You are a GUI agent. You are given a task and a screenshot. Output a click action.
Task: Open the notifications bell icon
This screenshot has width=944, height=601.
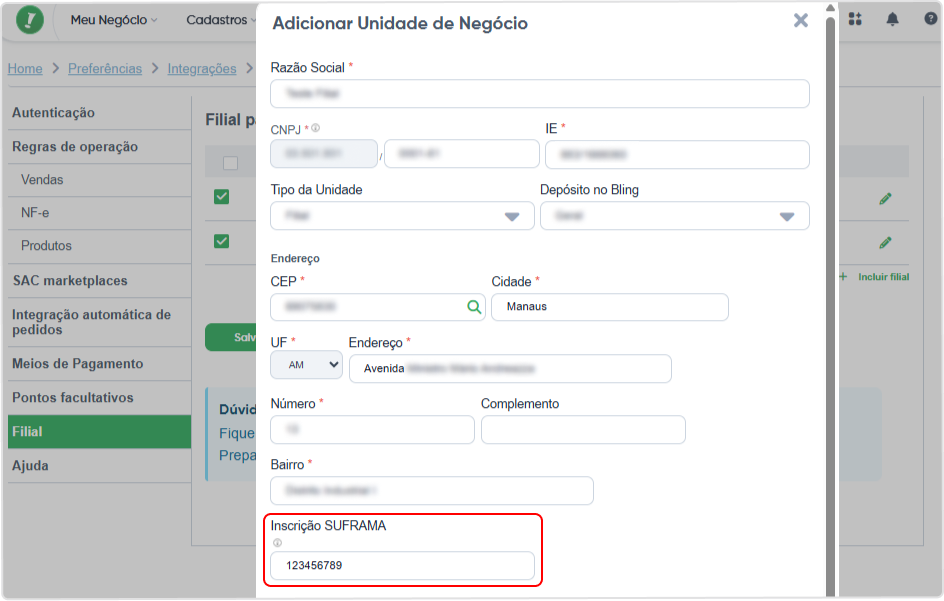[x=892, y=19]
